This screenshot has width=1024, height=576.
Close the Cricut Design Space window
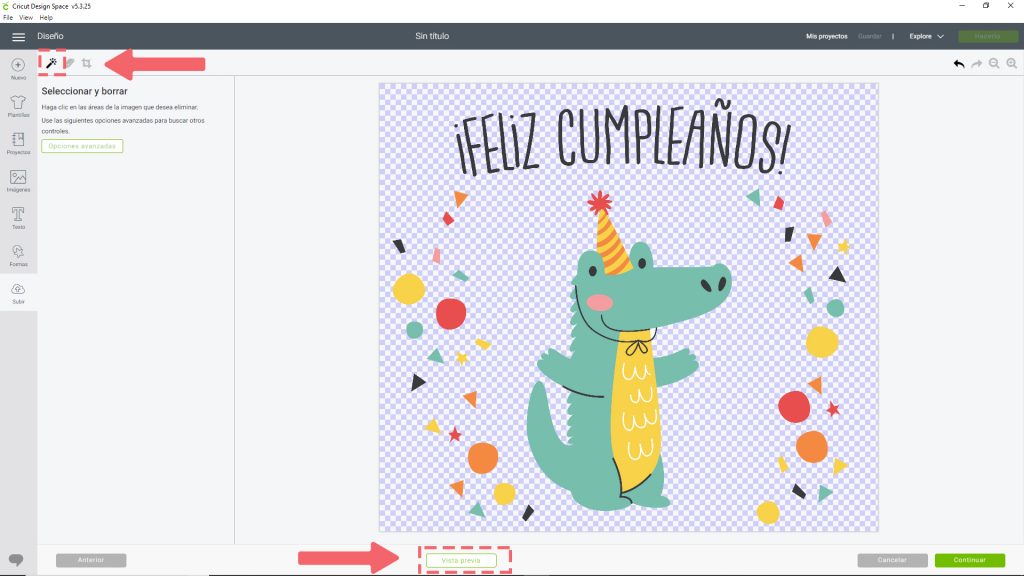(x=1010, y=6)
